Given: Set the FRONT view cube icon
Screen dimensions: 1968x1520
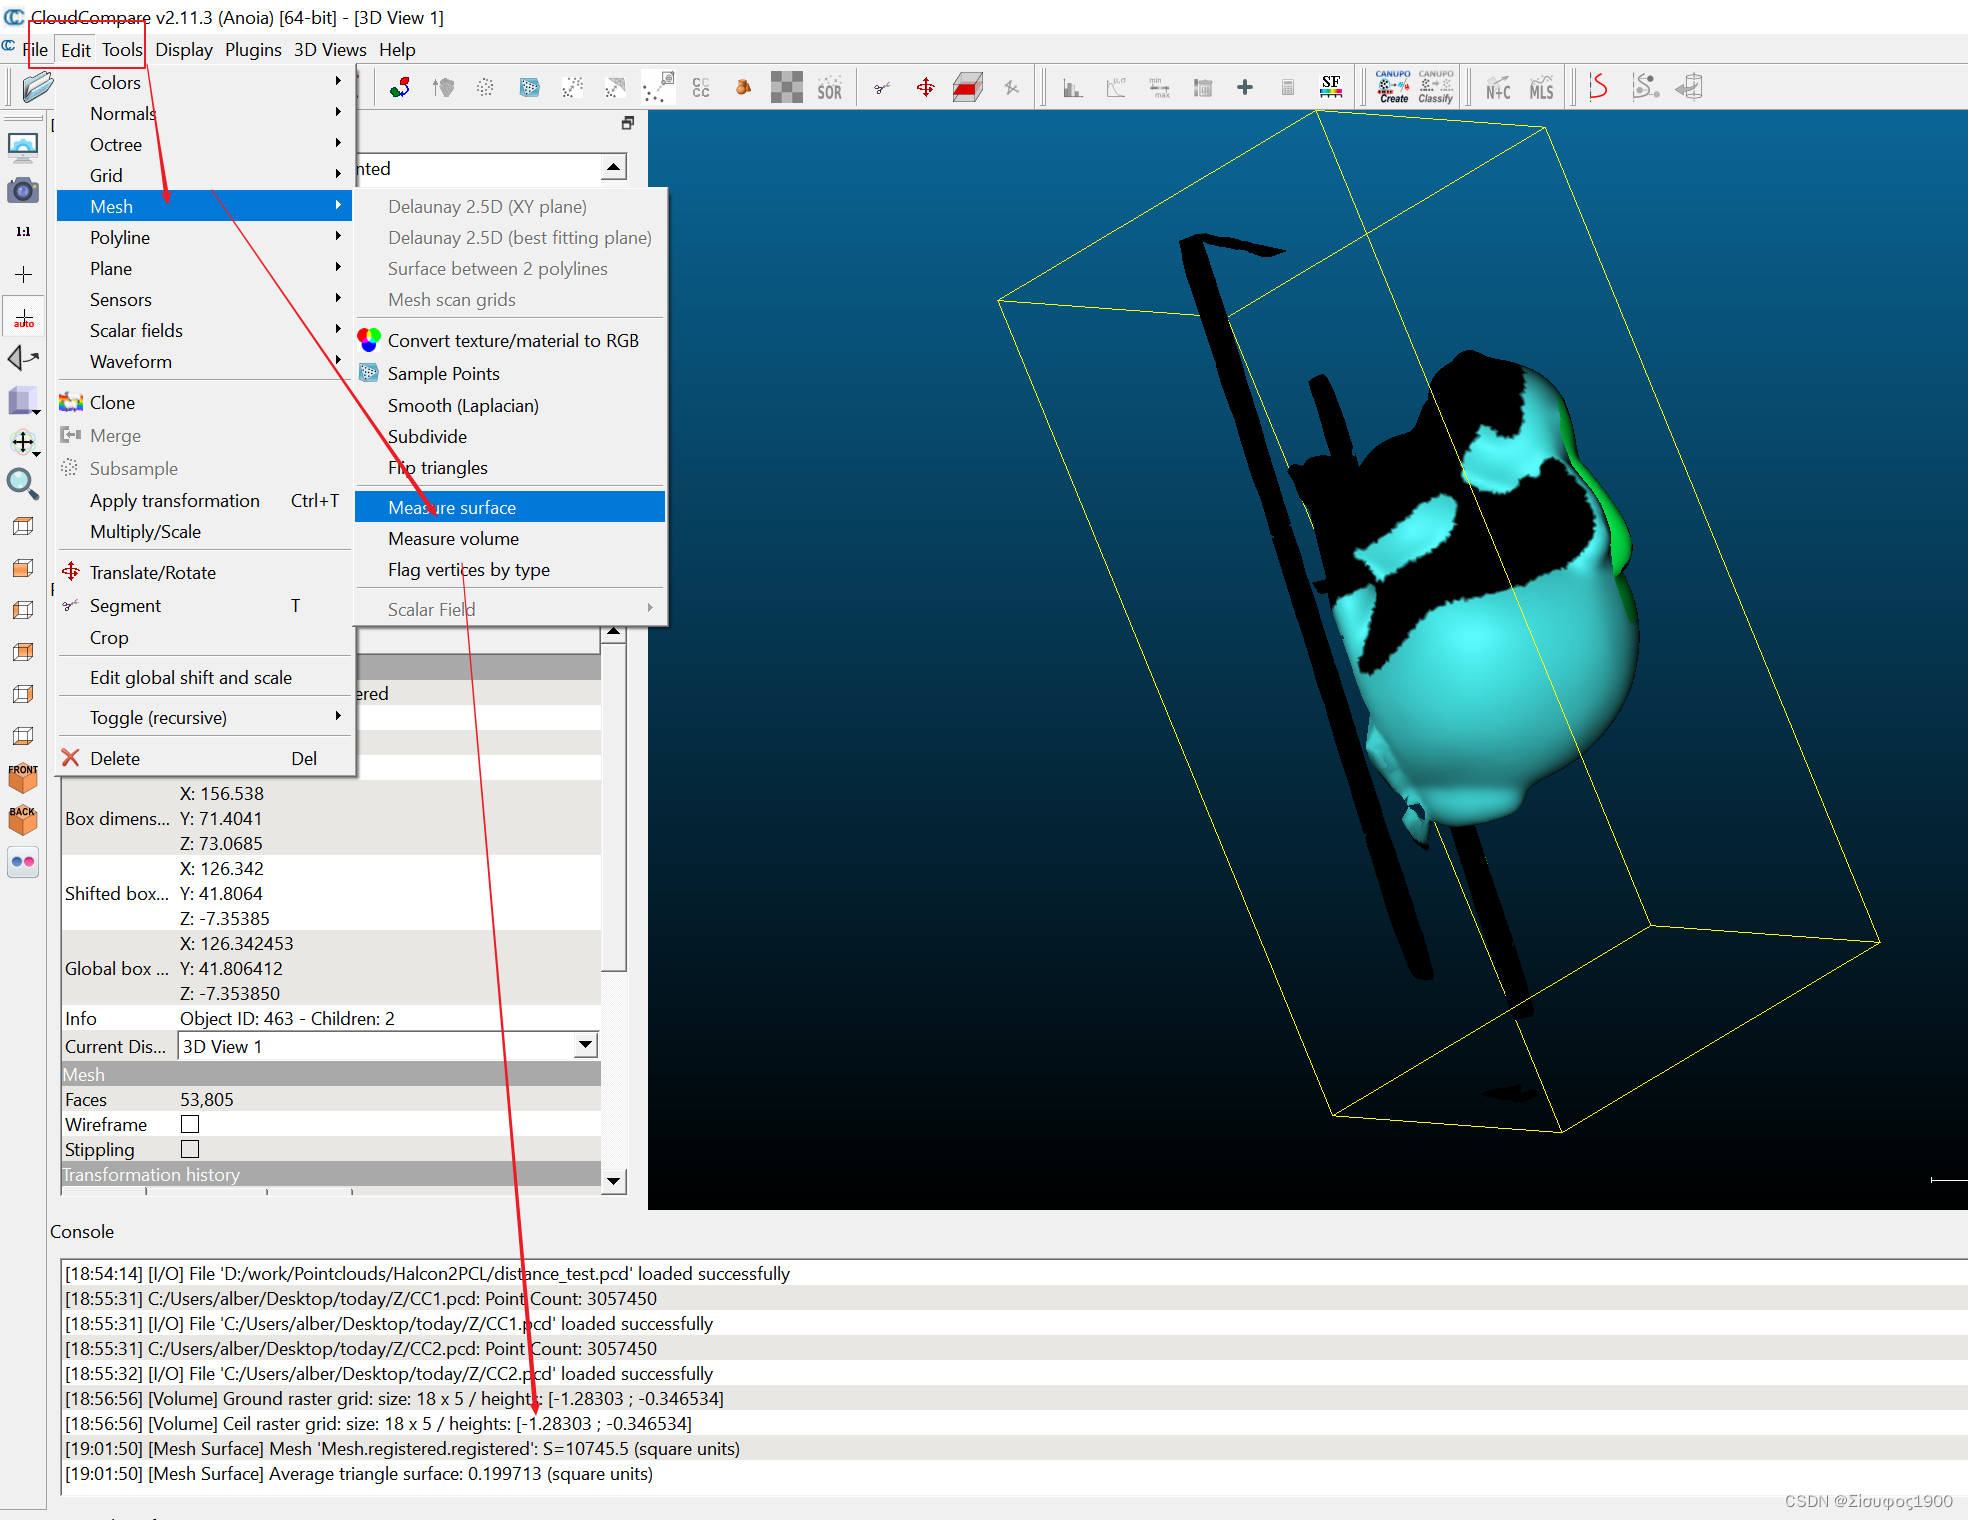Looking at the screenshot, I should [22, 778].
